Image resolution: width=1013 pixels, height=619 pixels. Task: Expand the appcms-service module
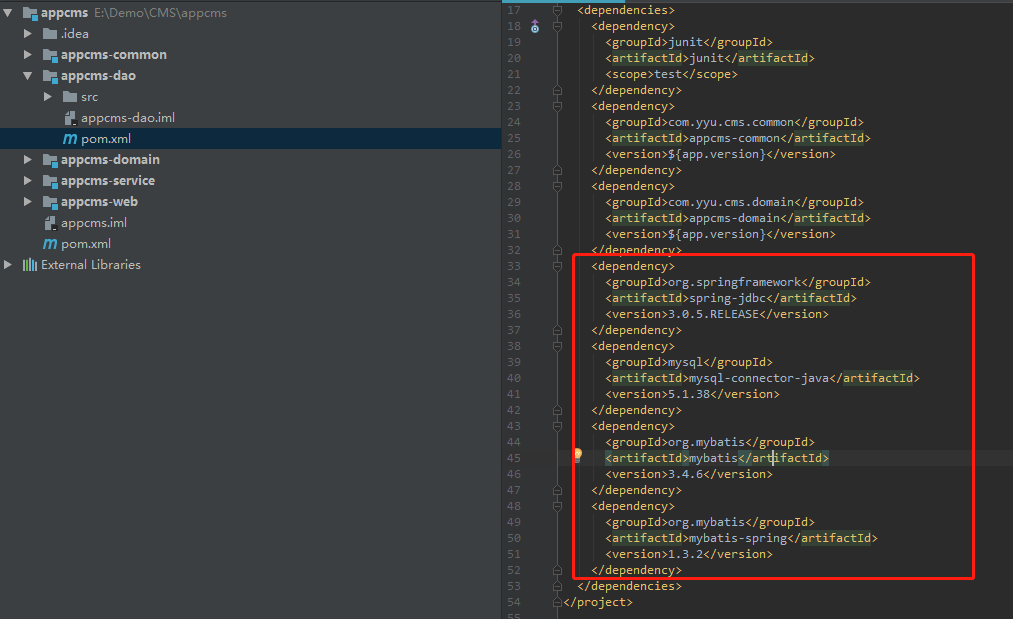pyautogui.click(x=28, y=181)
